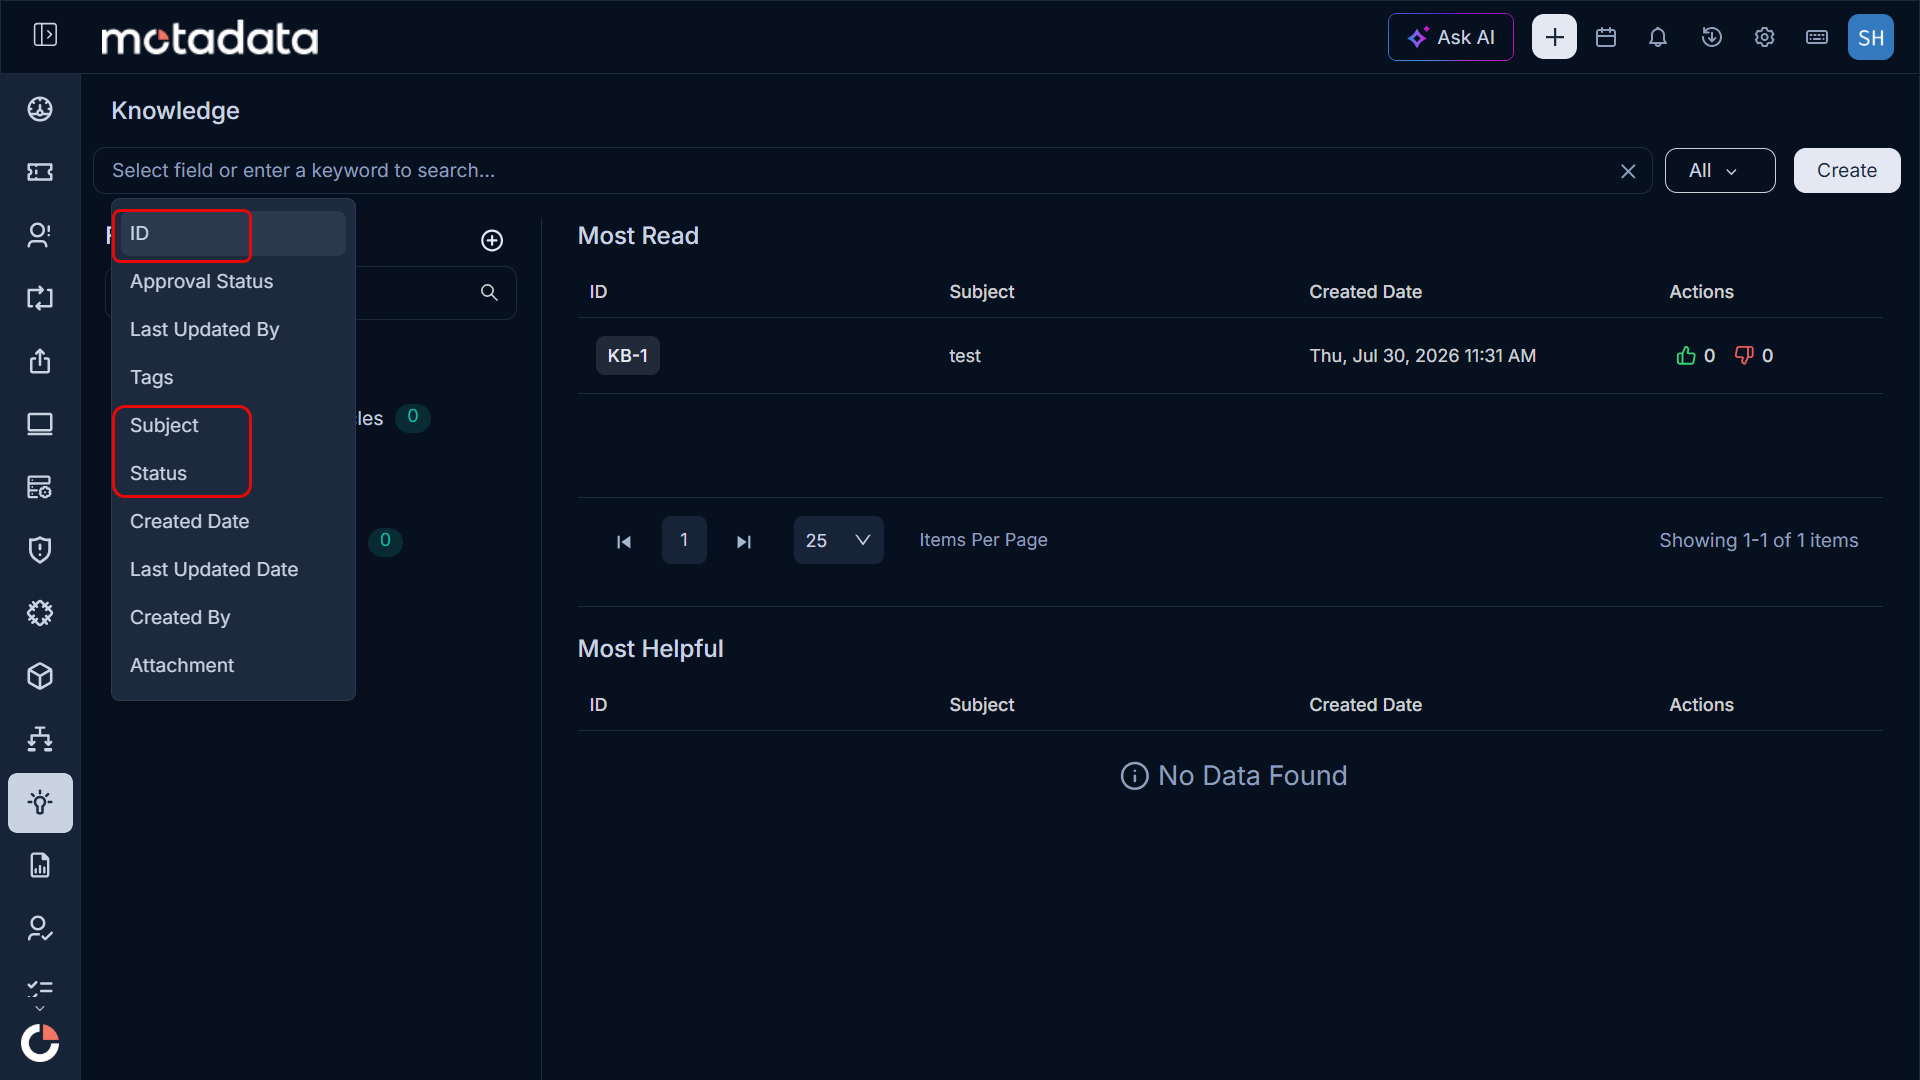
Task: Choose Tags from field list
Action: tap(233, 377)
